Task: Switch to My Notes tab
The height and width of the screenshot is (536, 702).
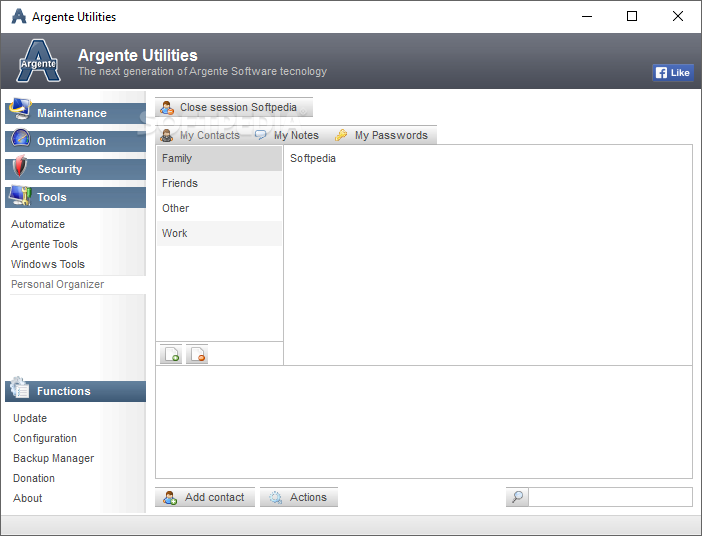Action: pos(287,135)
